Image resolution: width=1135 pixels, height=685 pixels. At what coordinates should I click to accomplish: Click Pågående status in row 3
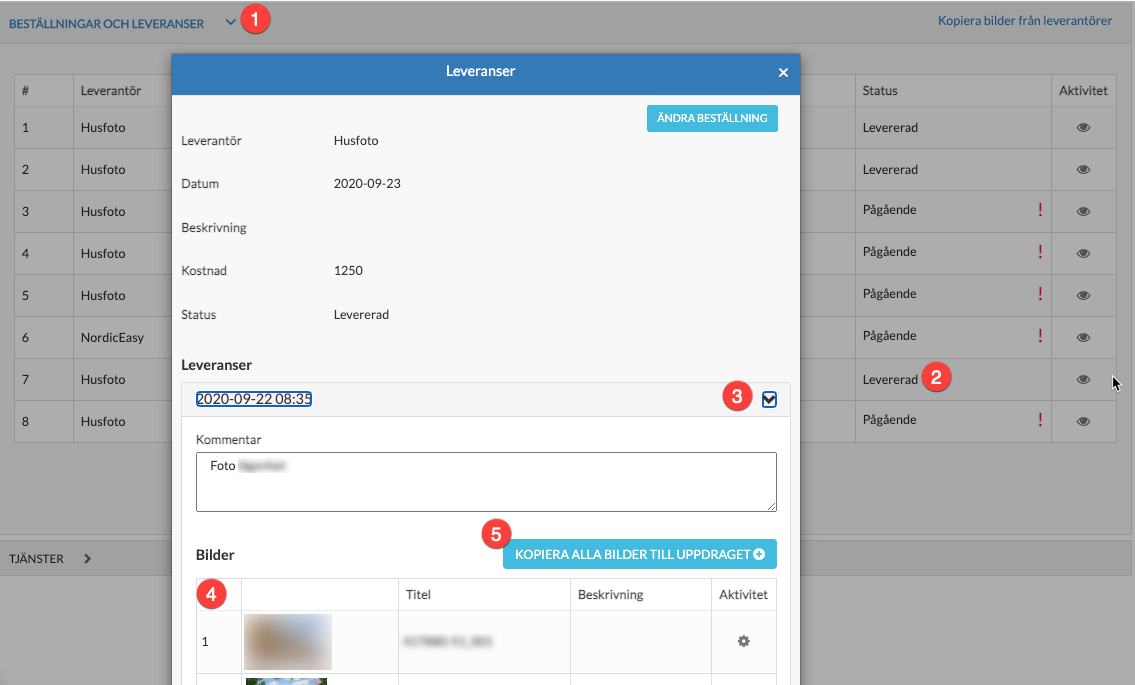point(889,210)
